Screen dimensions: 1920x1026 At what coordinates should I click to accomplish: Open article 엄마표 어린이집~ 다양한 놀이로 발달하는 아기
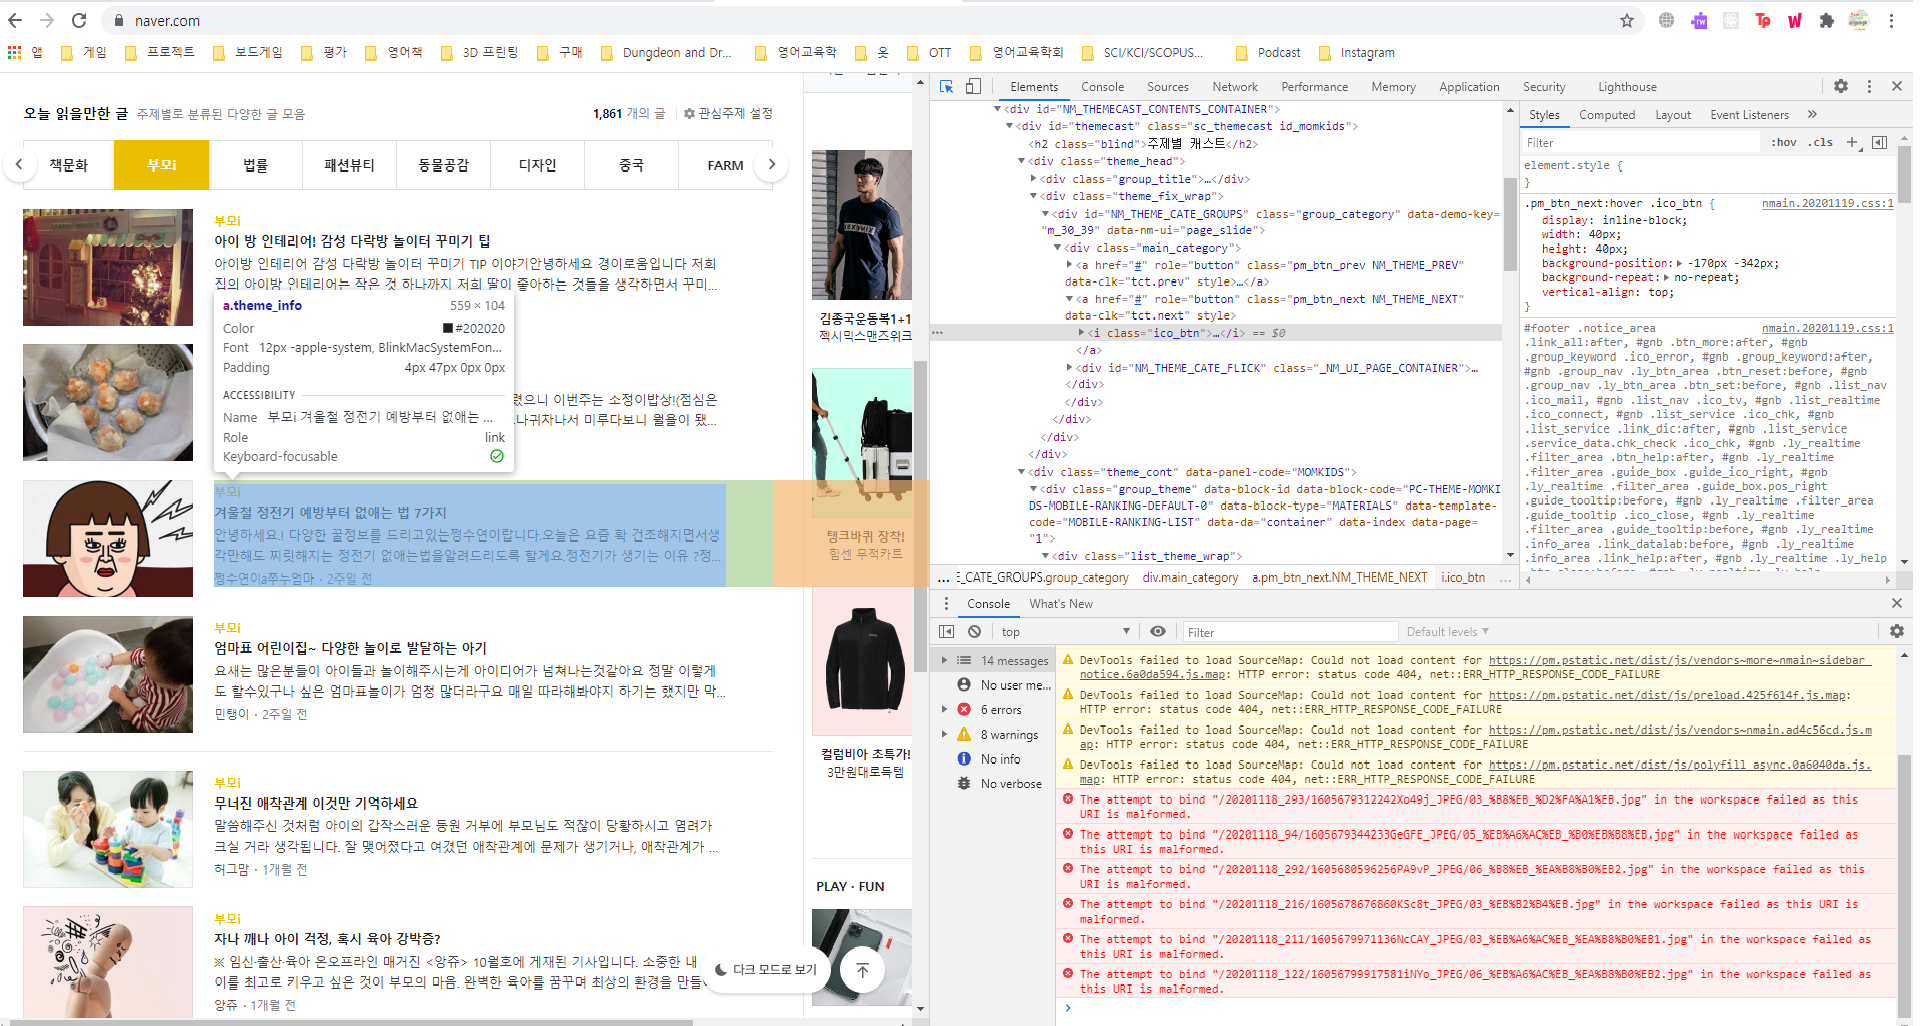click(x=350, y=648)
